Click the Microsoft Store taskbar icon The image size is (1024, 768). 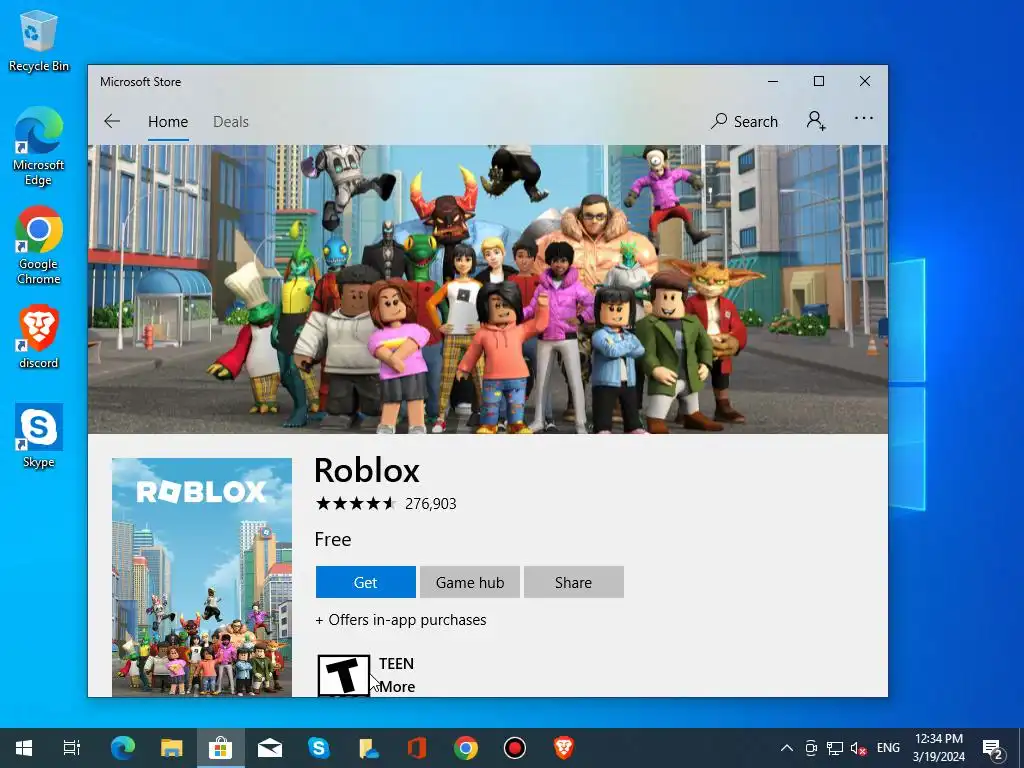tap(221, 748)
